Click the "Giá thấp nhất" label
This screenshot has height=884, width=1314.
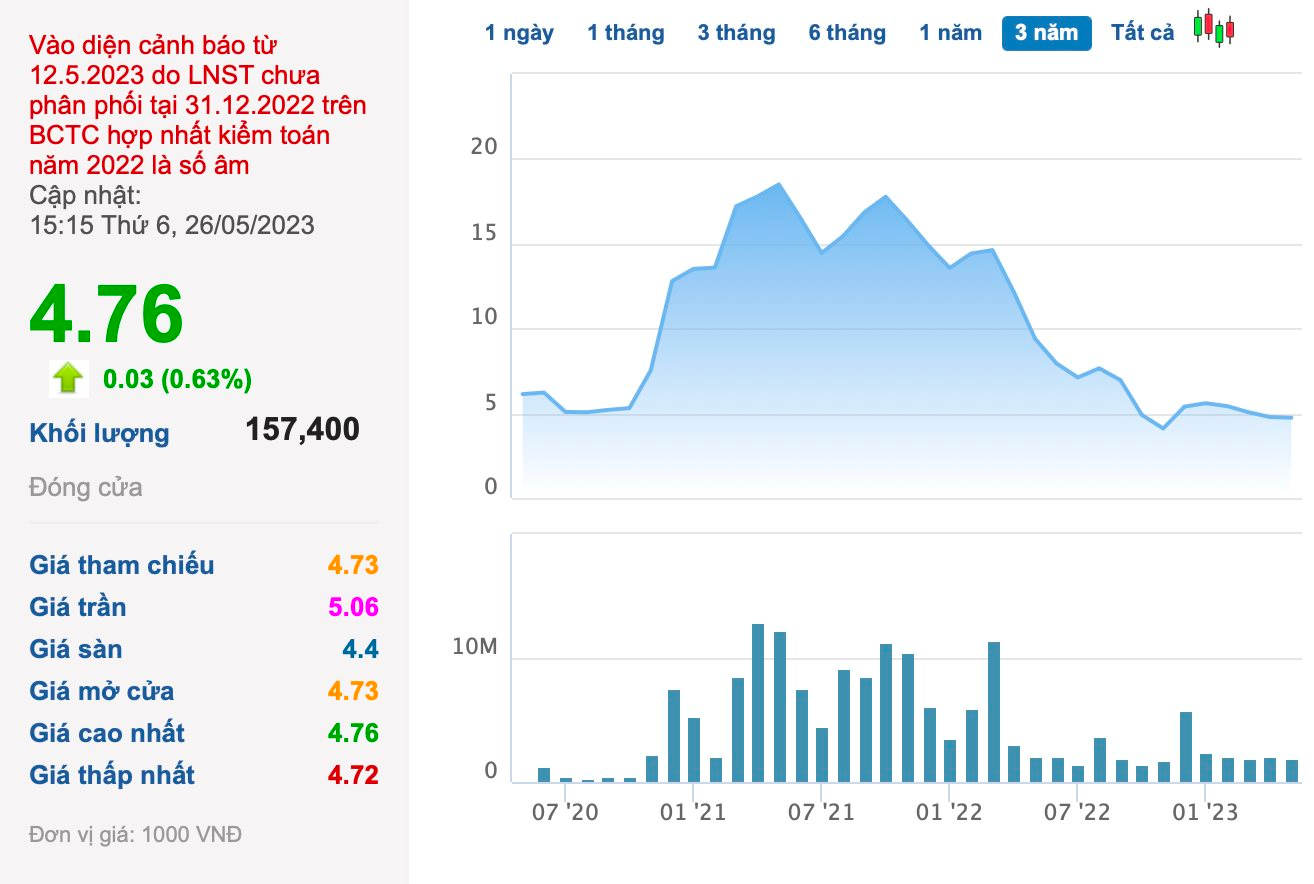(112, 775)
